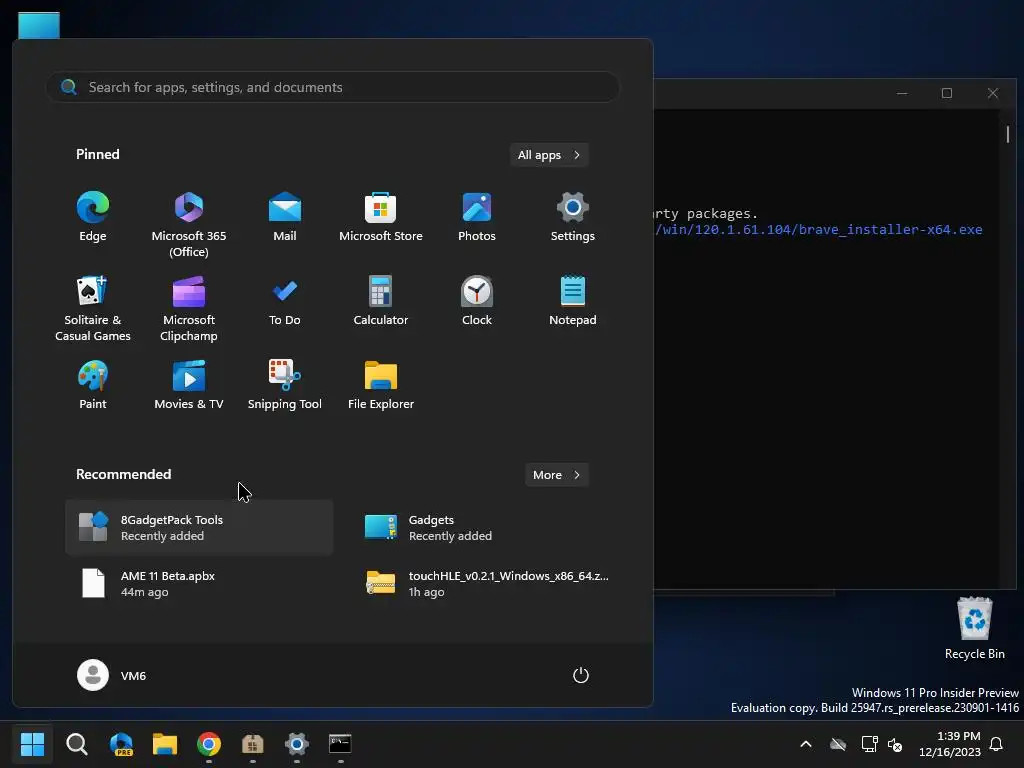Open Microsoft Store from Pinned apps
Screen dimensions: 1024x768
(381, 217)
